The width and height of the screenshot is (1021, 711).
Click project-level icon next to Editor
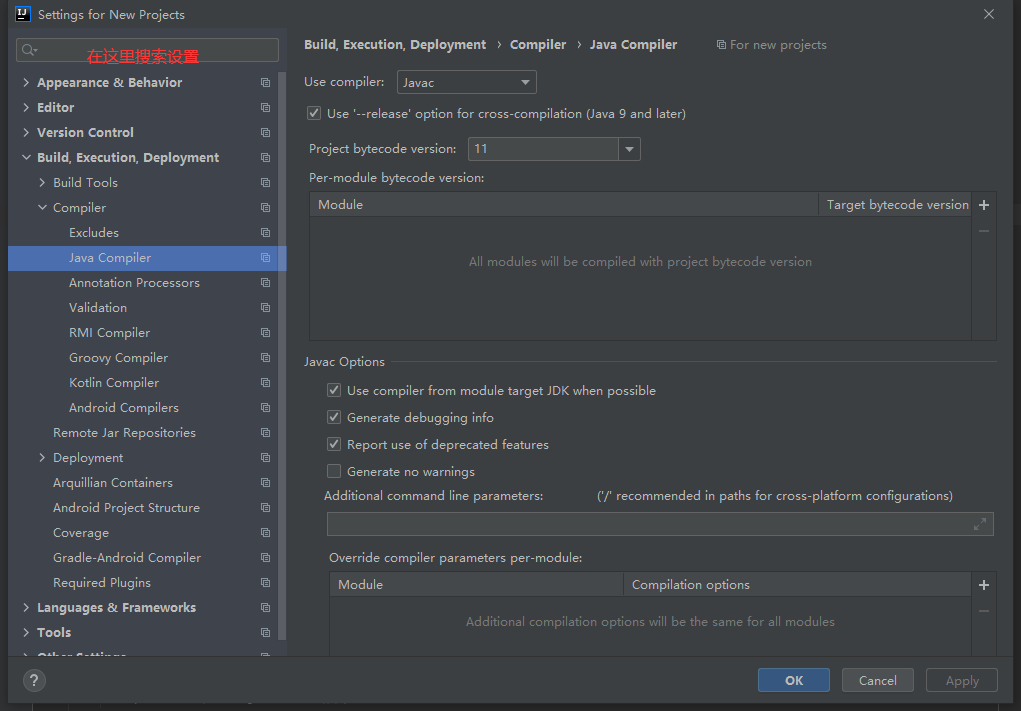(x=266, y=107)
